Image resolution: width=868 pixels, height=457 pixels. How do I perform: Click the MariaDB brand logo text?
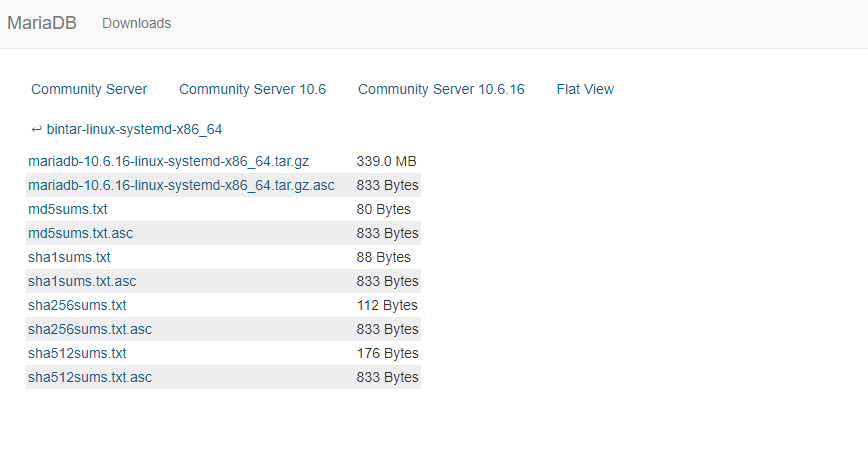42,23
